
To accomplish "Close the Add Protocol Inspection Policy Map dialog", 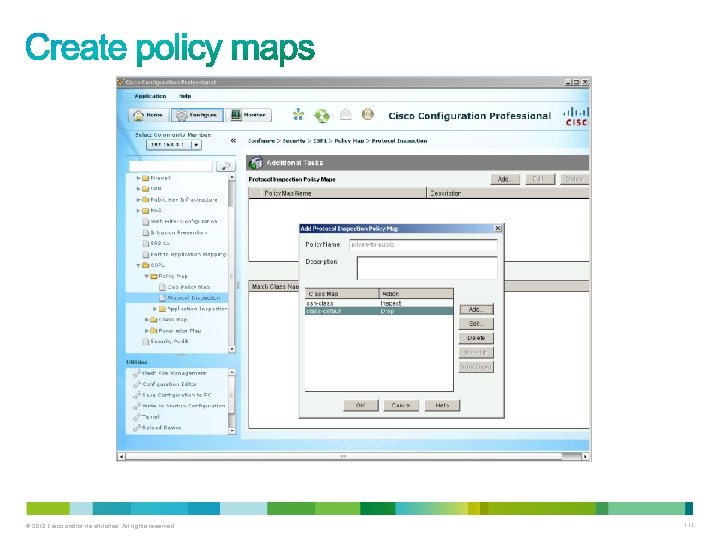I will point(498,228).
